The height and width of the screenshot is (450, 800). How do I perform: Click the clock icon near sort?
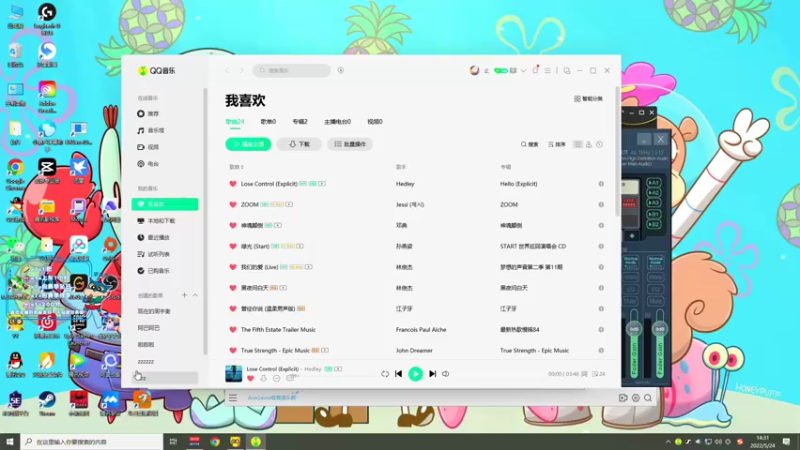(599, 144)
